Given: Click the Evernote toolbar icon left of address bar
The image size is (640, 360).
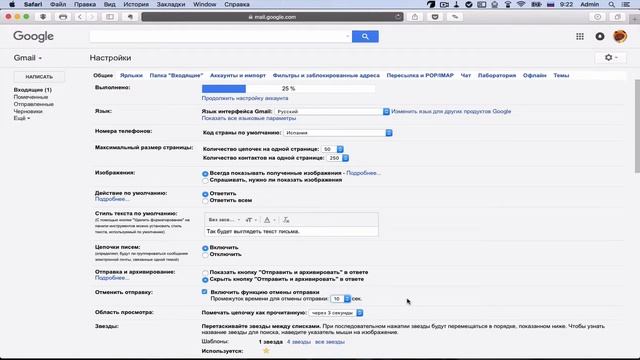Looking at the screenshot, I should (x=130, y=17).
